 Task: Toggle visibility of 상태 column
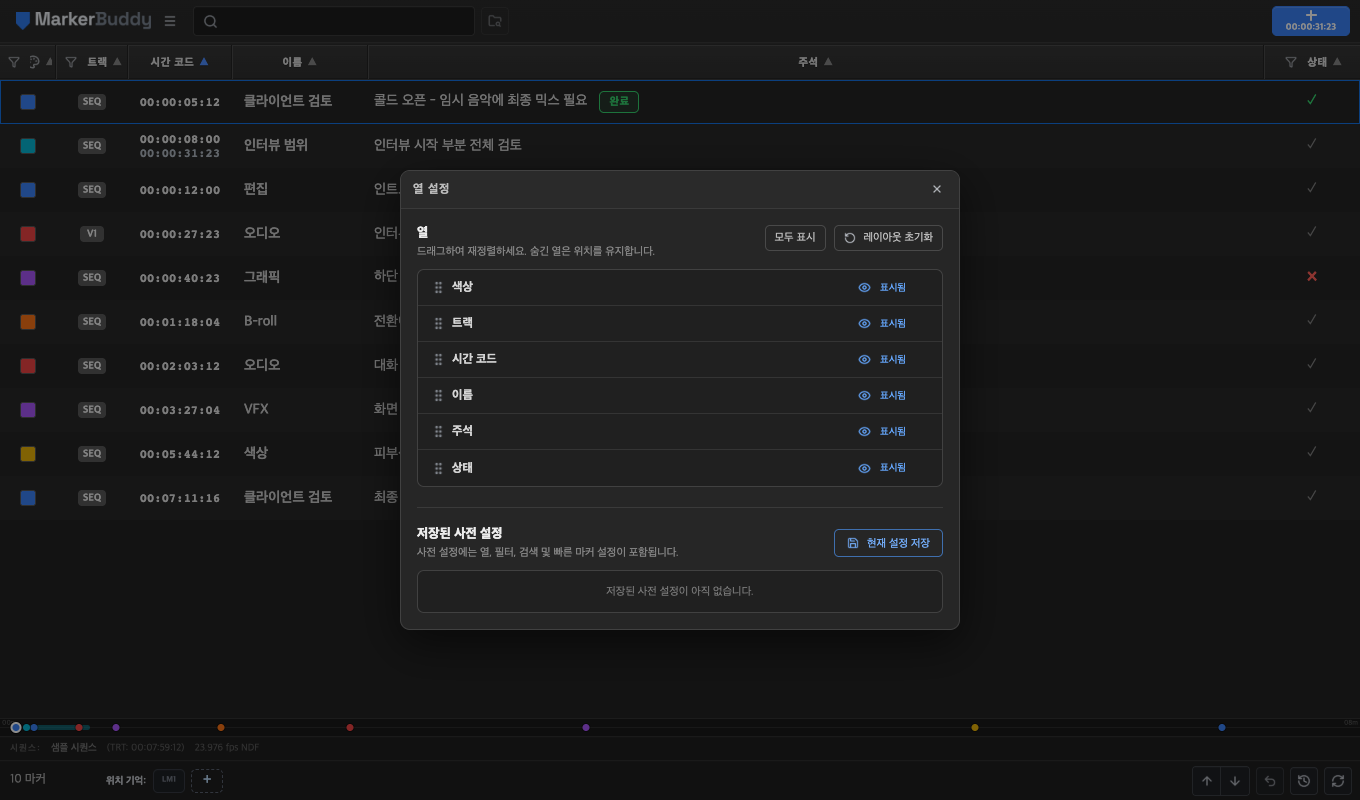(x=882, y=467)
